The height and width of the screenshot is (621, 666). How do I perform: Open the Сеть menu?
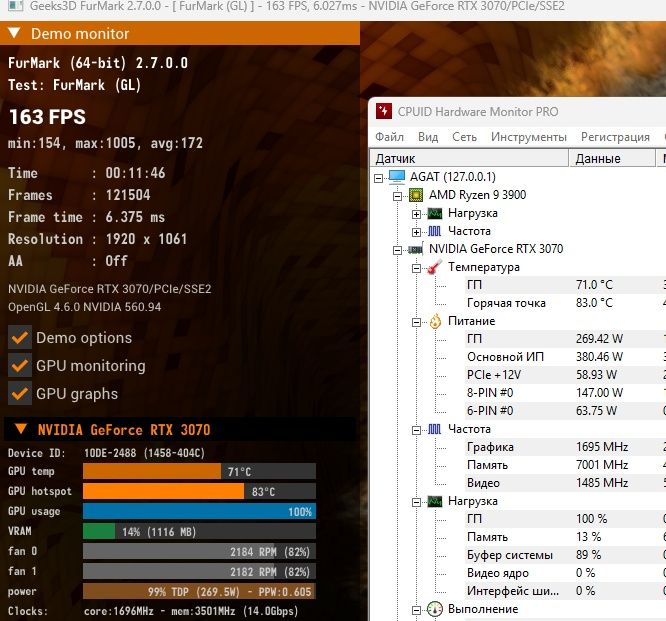(464, 137)
